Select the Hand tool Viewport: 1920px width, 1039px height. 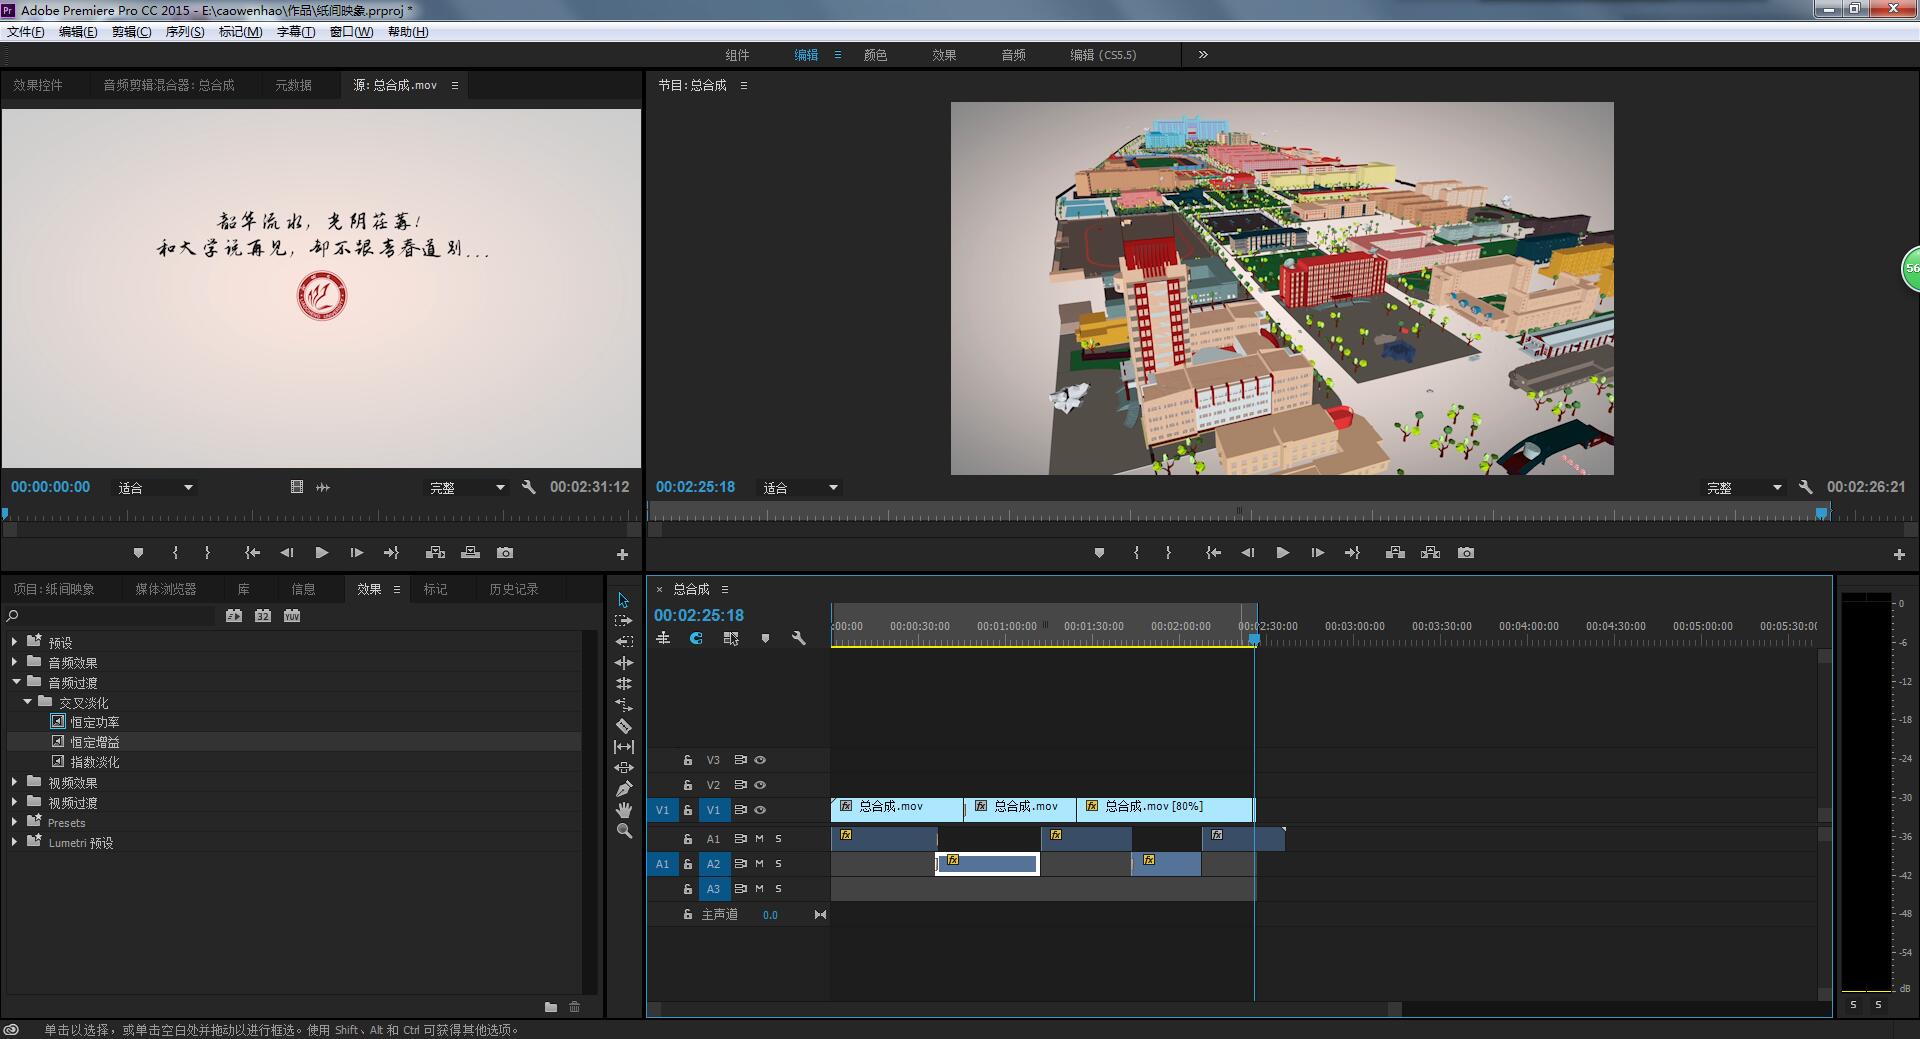pos(624,810)
